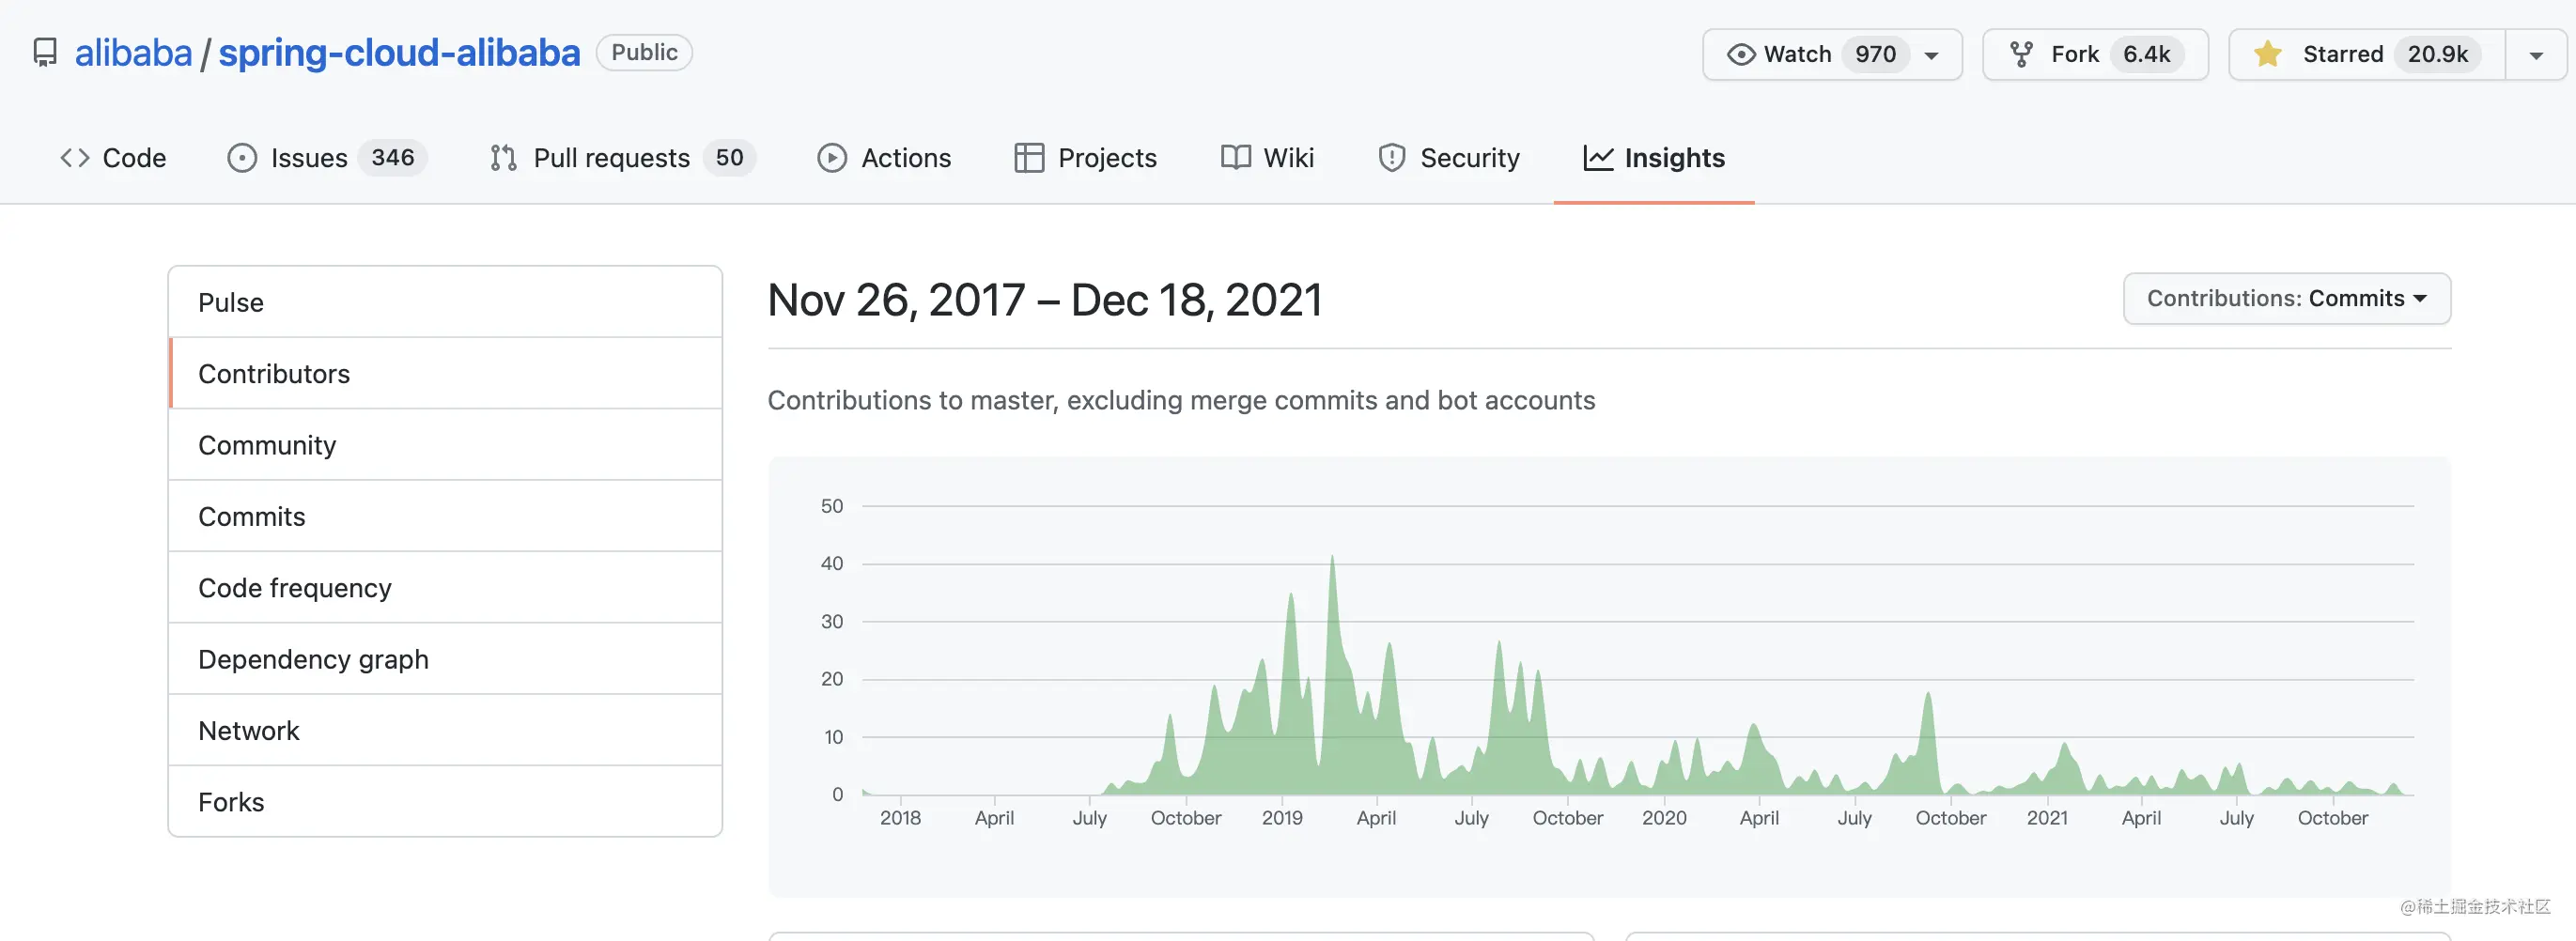Switch to the Projects tab
The image size is (2576, 941).
(1085, 158)
